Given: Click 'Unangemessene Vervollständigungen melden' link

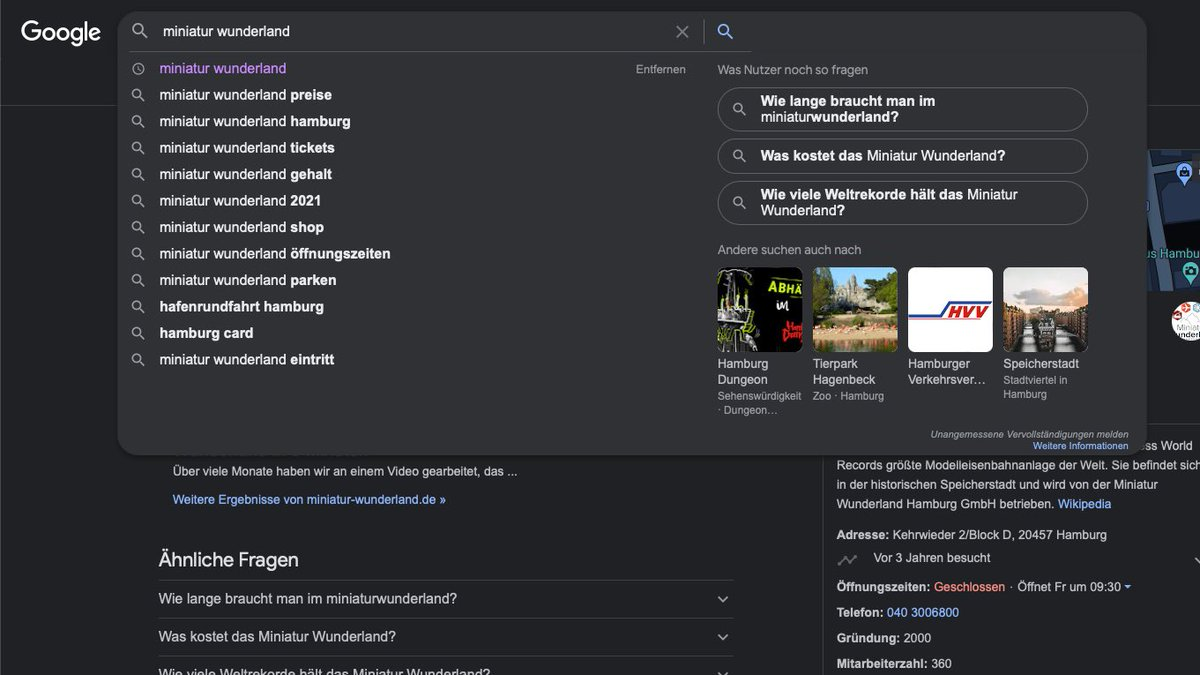Looking at the screenshot, I should click(1029, 435).
